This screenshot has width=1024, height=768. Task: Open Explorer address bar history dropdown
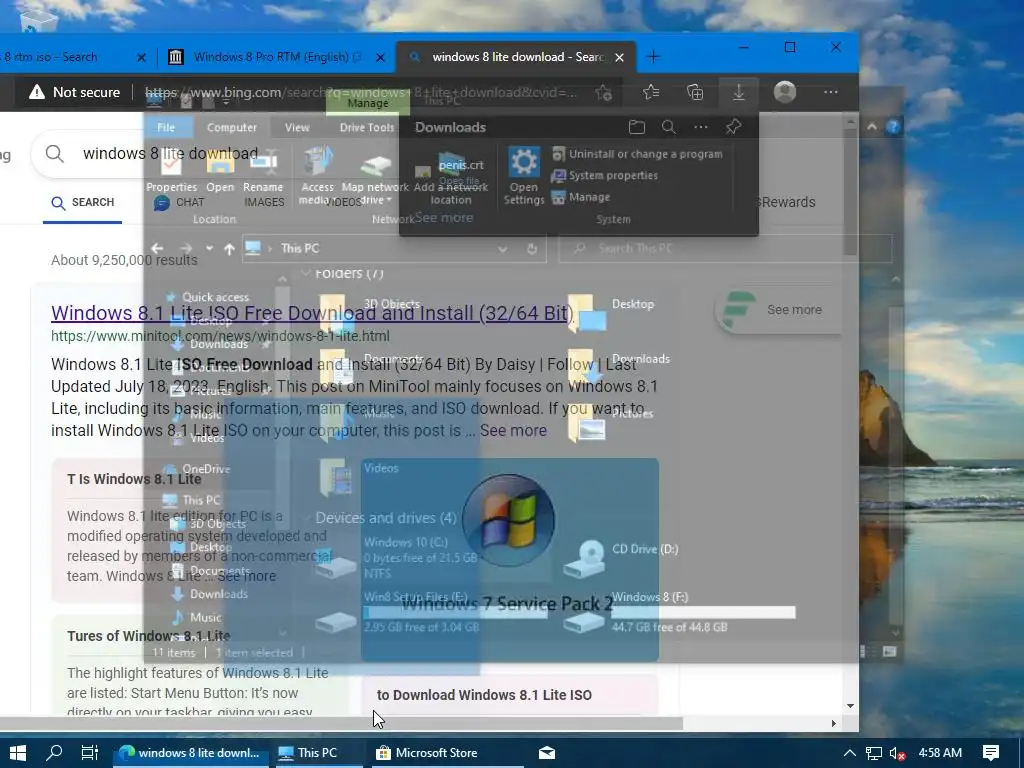(502, 249)
